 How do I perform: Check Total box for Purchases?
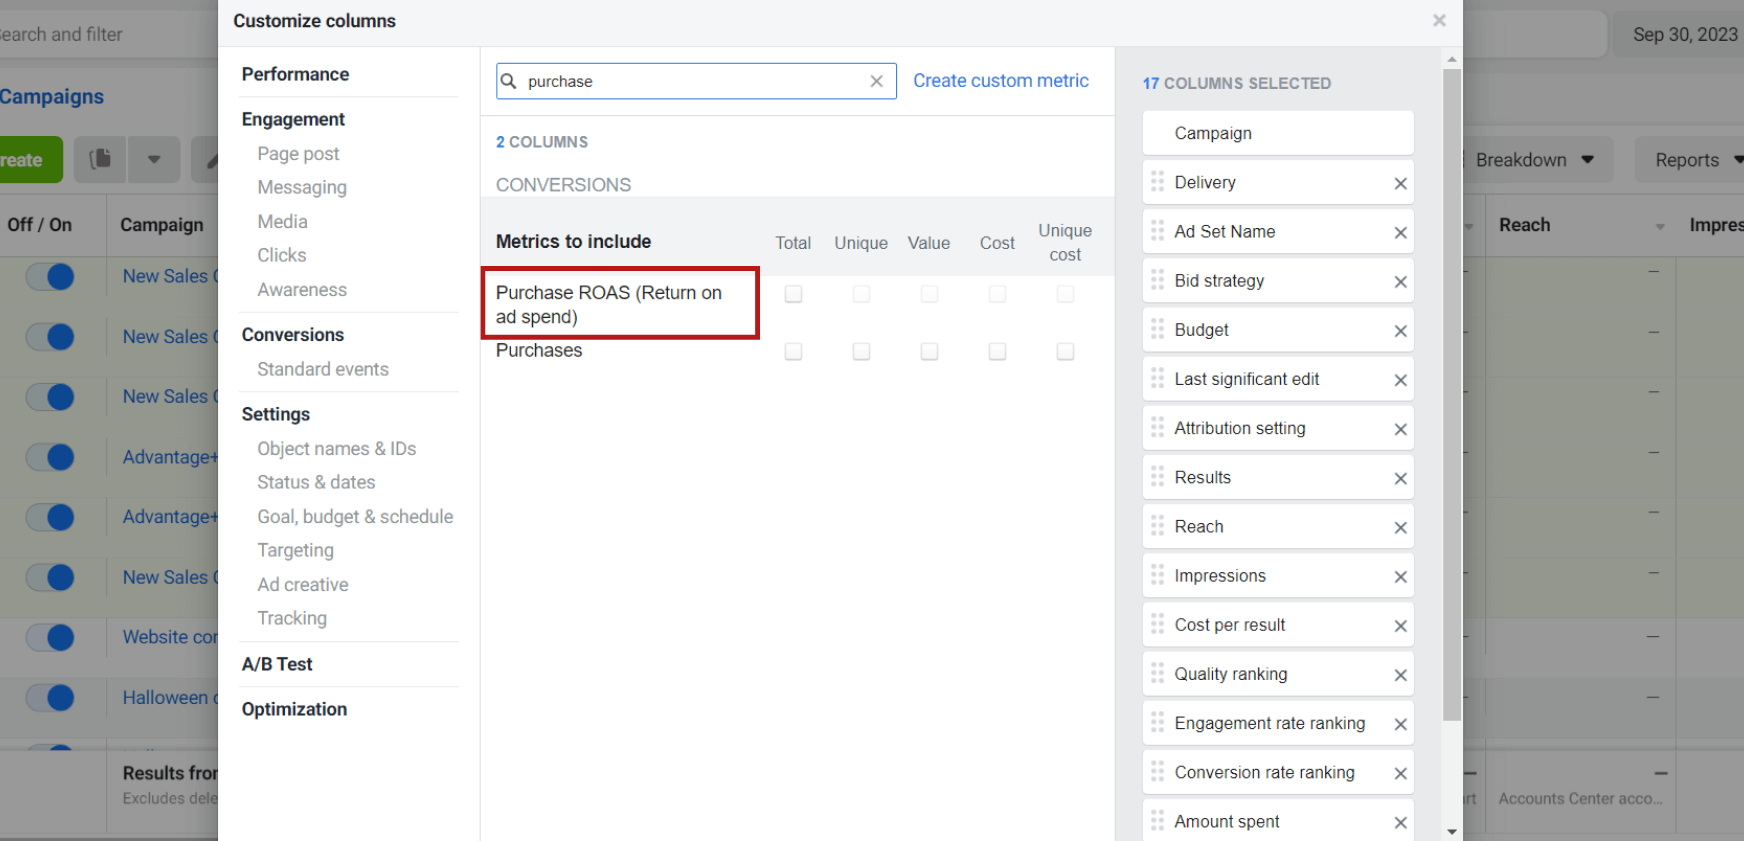click(x=793, y=352)
